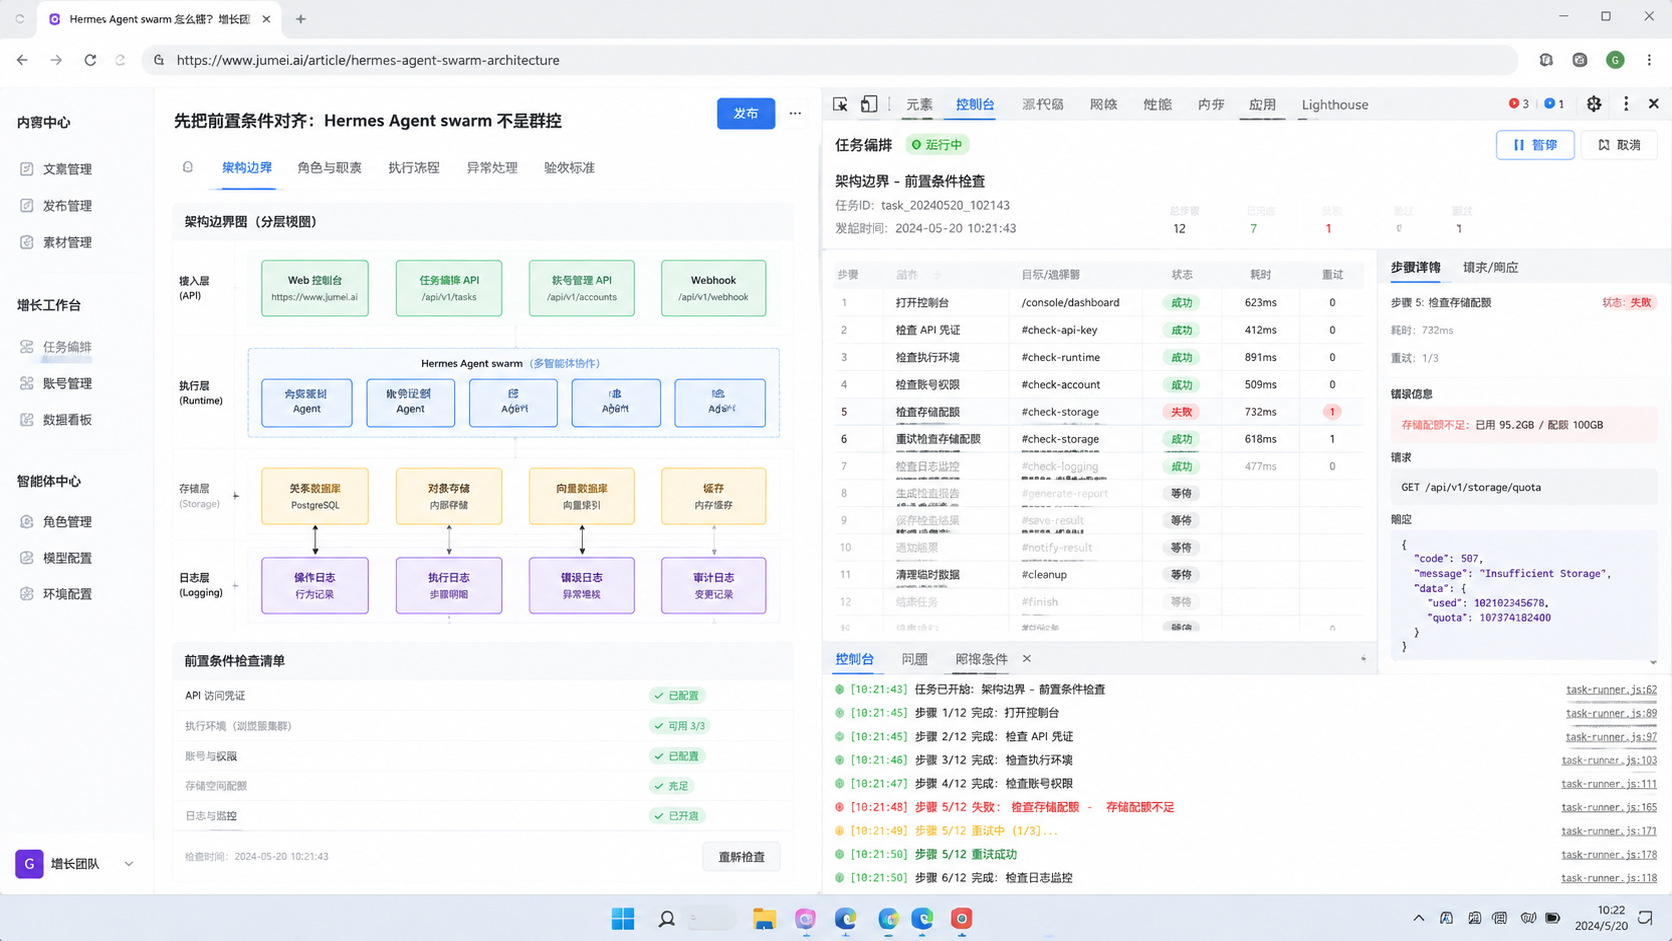Click the browser back arrow
1672x941 pixels.
coord(22,60)
